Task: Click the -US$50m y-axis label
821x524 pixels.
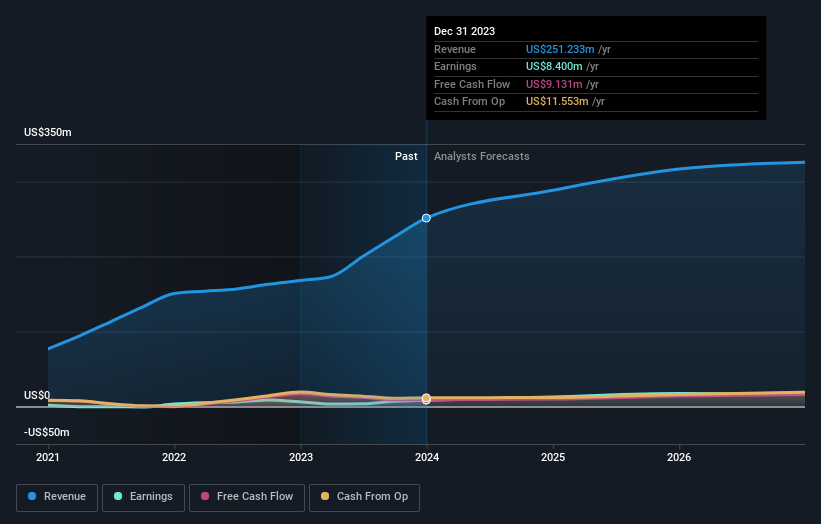Action: [47, 432]
